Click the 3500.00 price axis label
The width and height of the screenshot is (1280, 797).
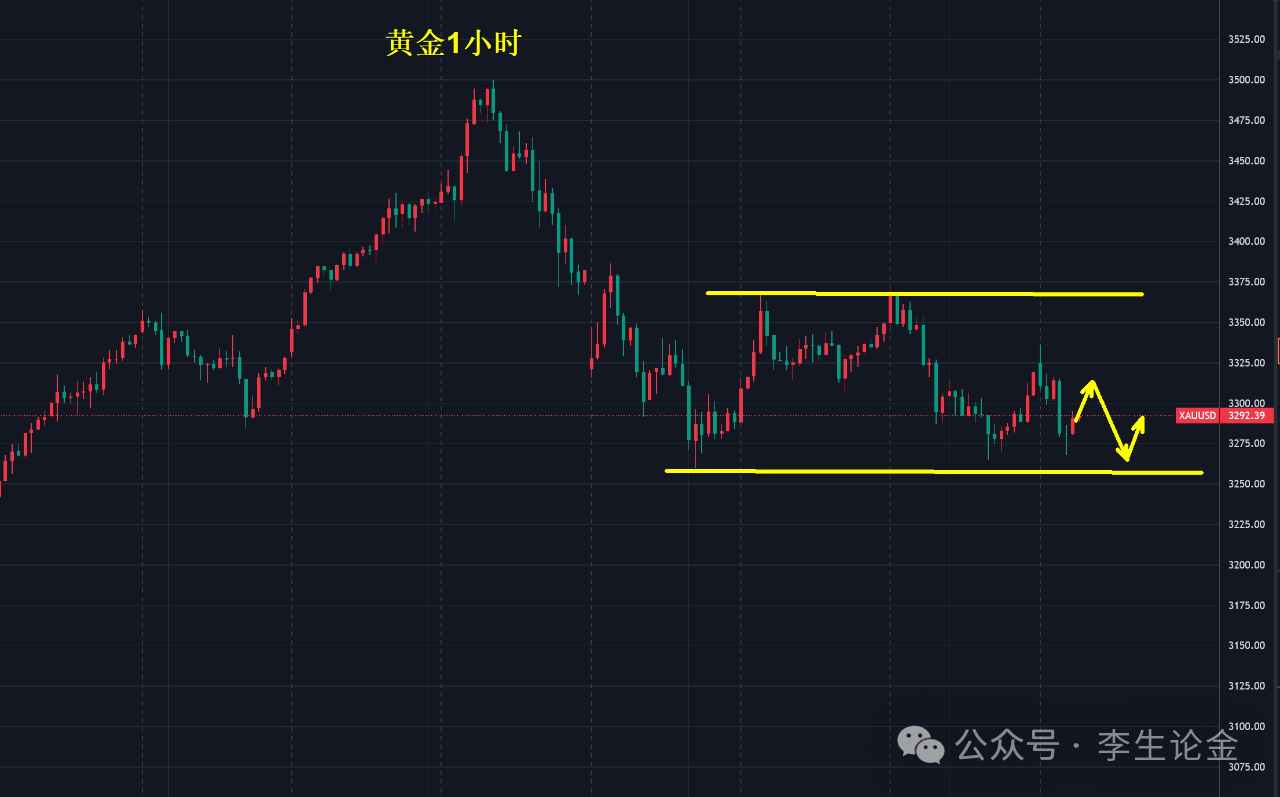point(1245,80)
